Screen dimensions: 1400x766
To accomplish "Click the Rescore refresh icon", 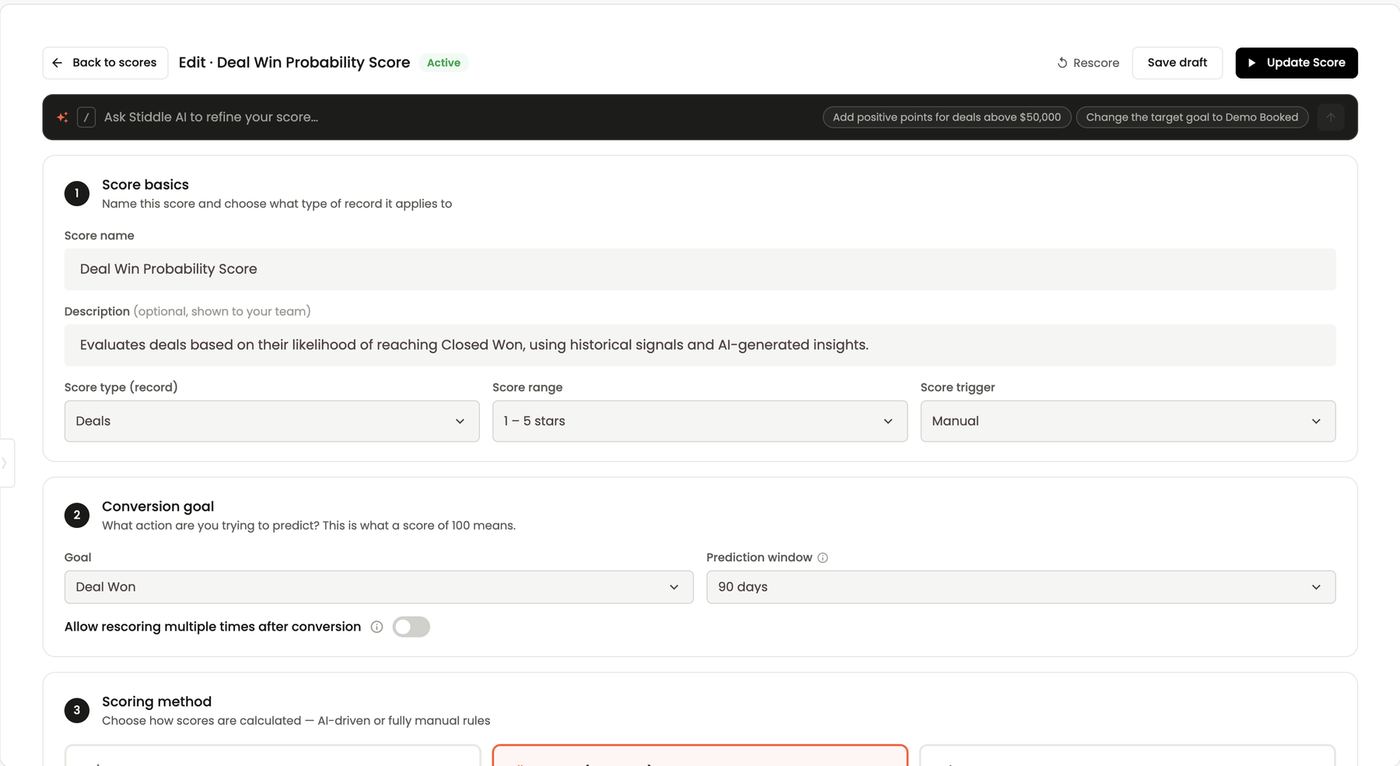I will pos(1062,63).
